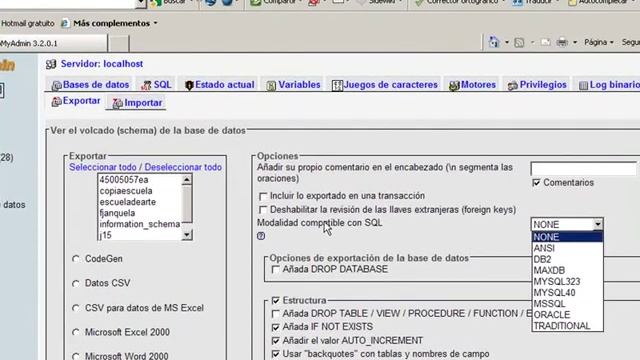Uncheck Añadir el valor AUTO_INCREMENT
Image resolution: width=640 pixels, height=360 pixels.
[x=276, y=341]
